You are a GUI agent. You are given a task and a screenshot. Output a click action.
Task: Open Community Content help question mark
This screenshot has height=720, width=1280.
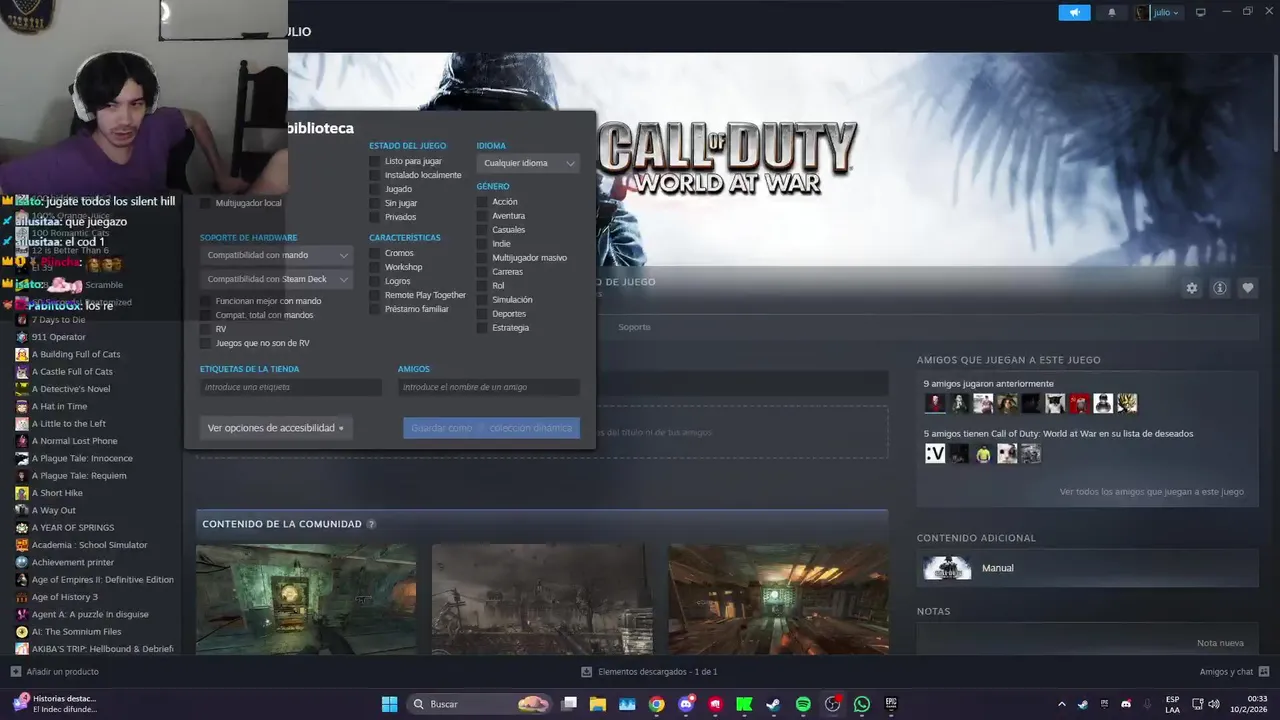pos(371,524)
